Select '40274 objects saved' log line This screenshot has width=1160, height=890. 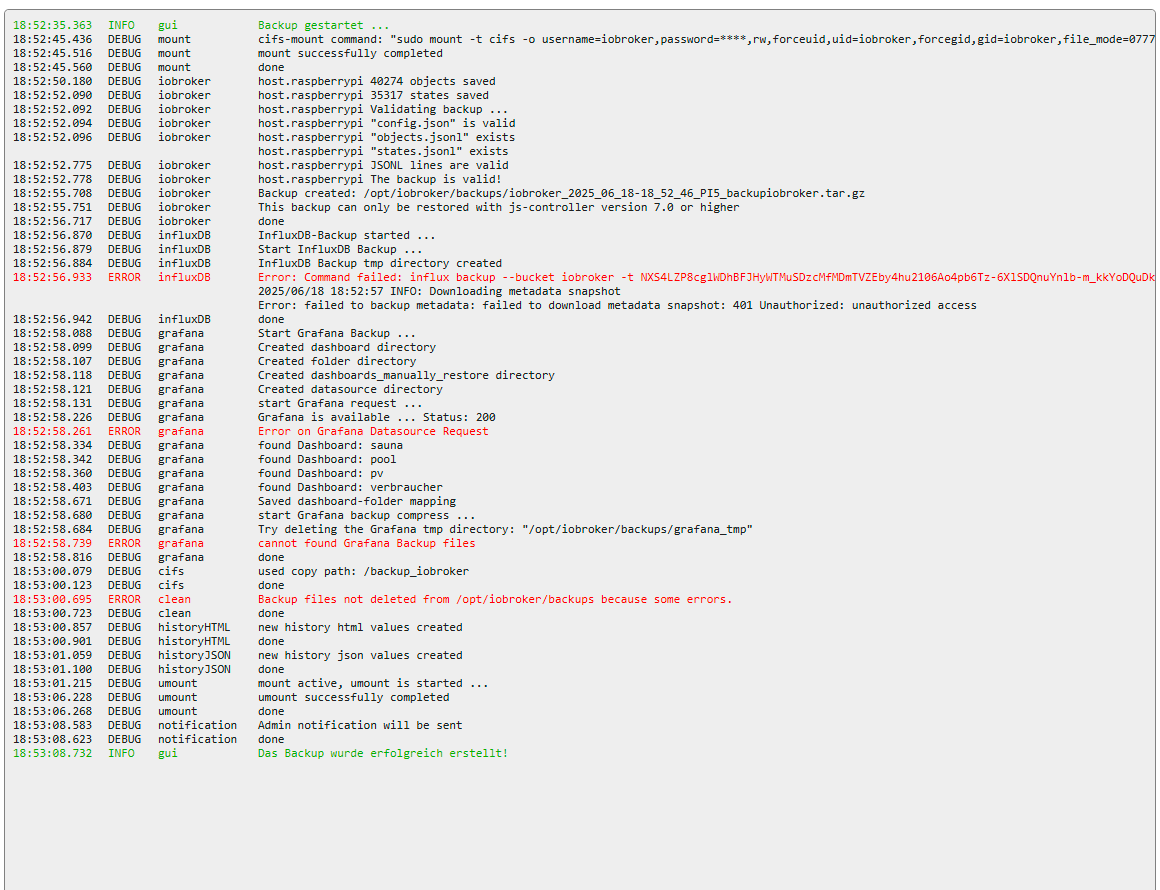tap(377, 81)
